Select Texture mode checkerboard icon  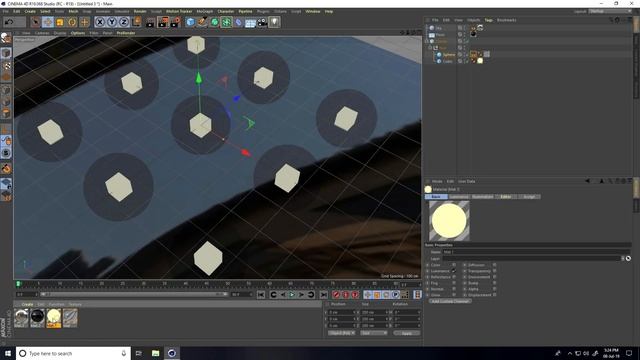(6, 65)
